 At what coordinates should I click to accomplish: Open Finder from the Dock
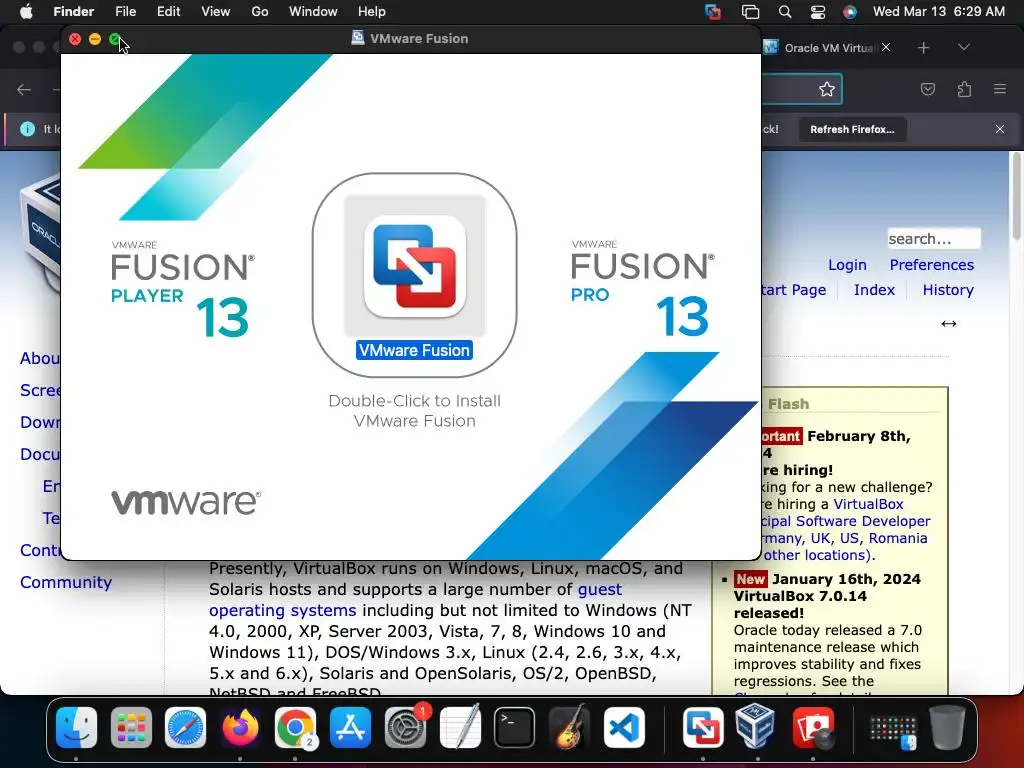[x=76, y=727]
